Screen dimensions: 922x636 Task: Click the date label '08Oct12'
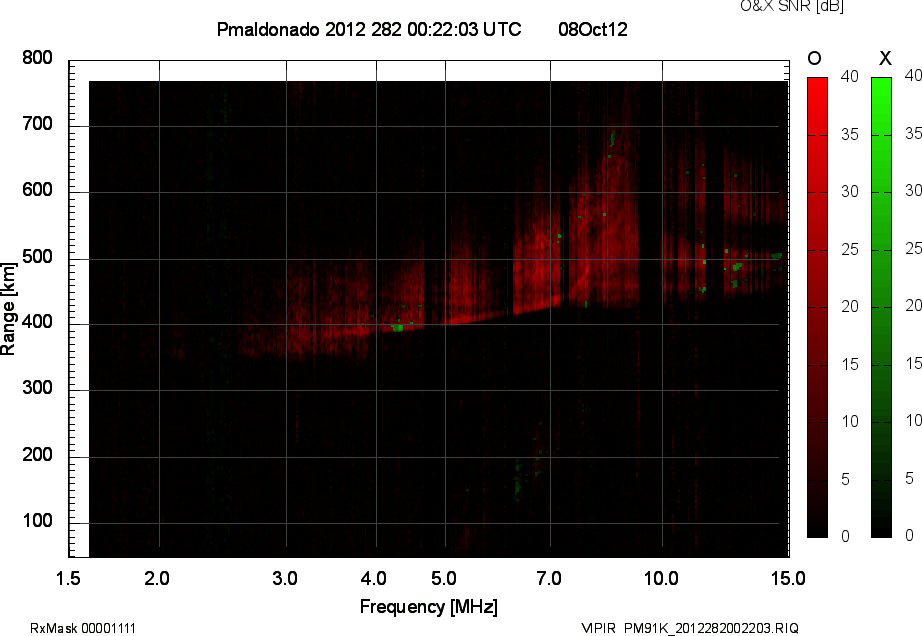[x=593, y=29]
